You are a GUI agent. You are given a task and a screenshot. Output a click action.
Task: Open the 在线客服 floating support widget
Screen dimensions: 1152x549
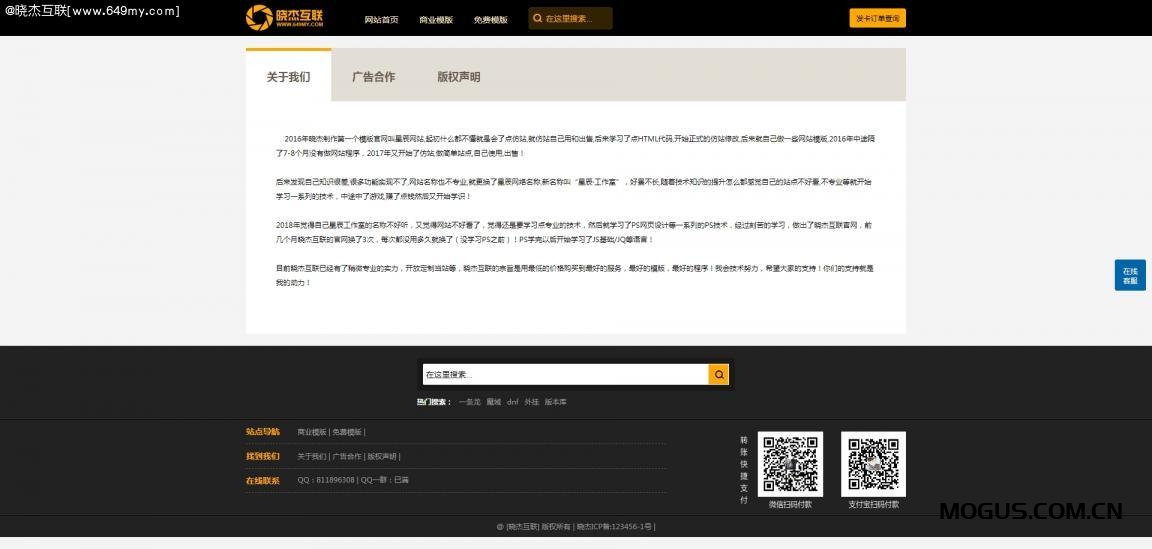point(1130,275)
